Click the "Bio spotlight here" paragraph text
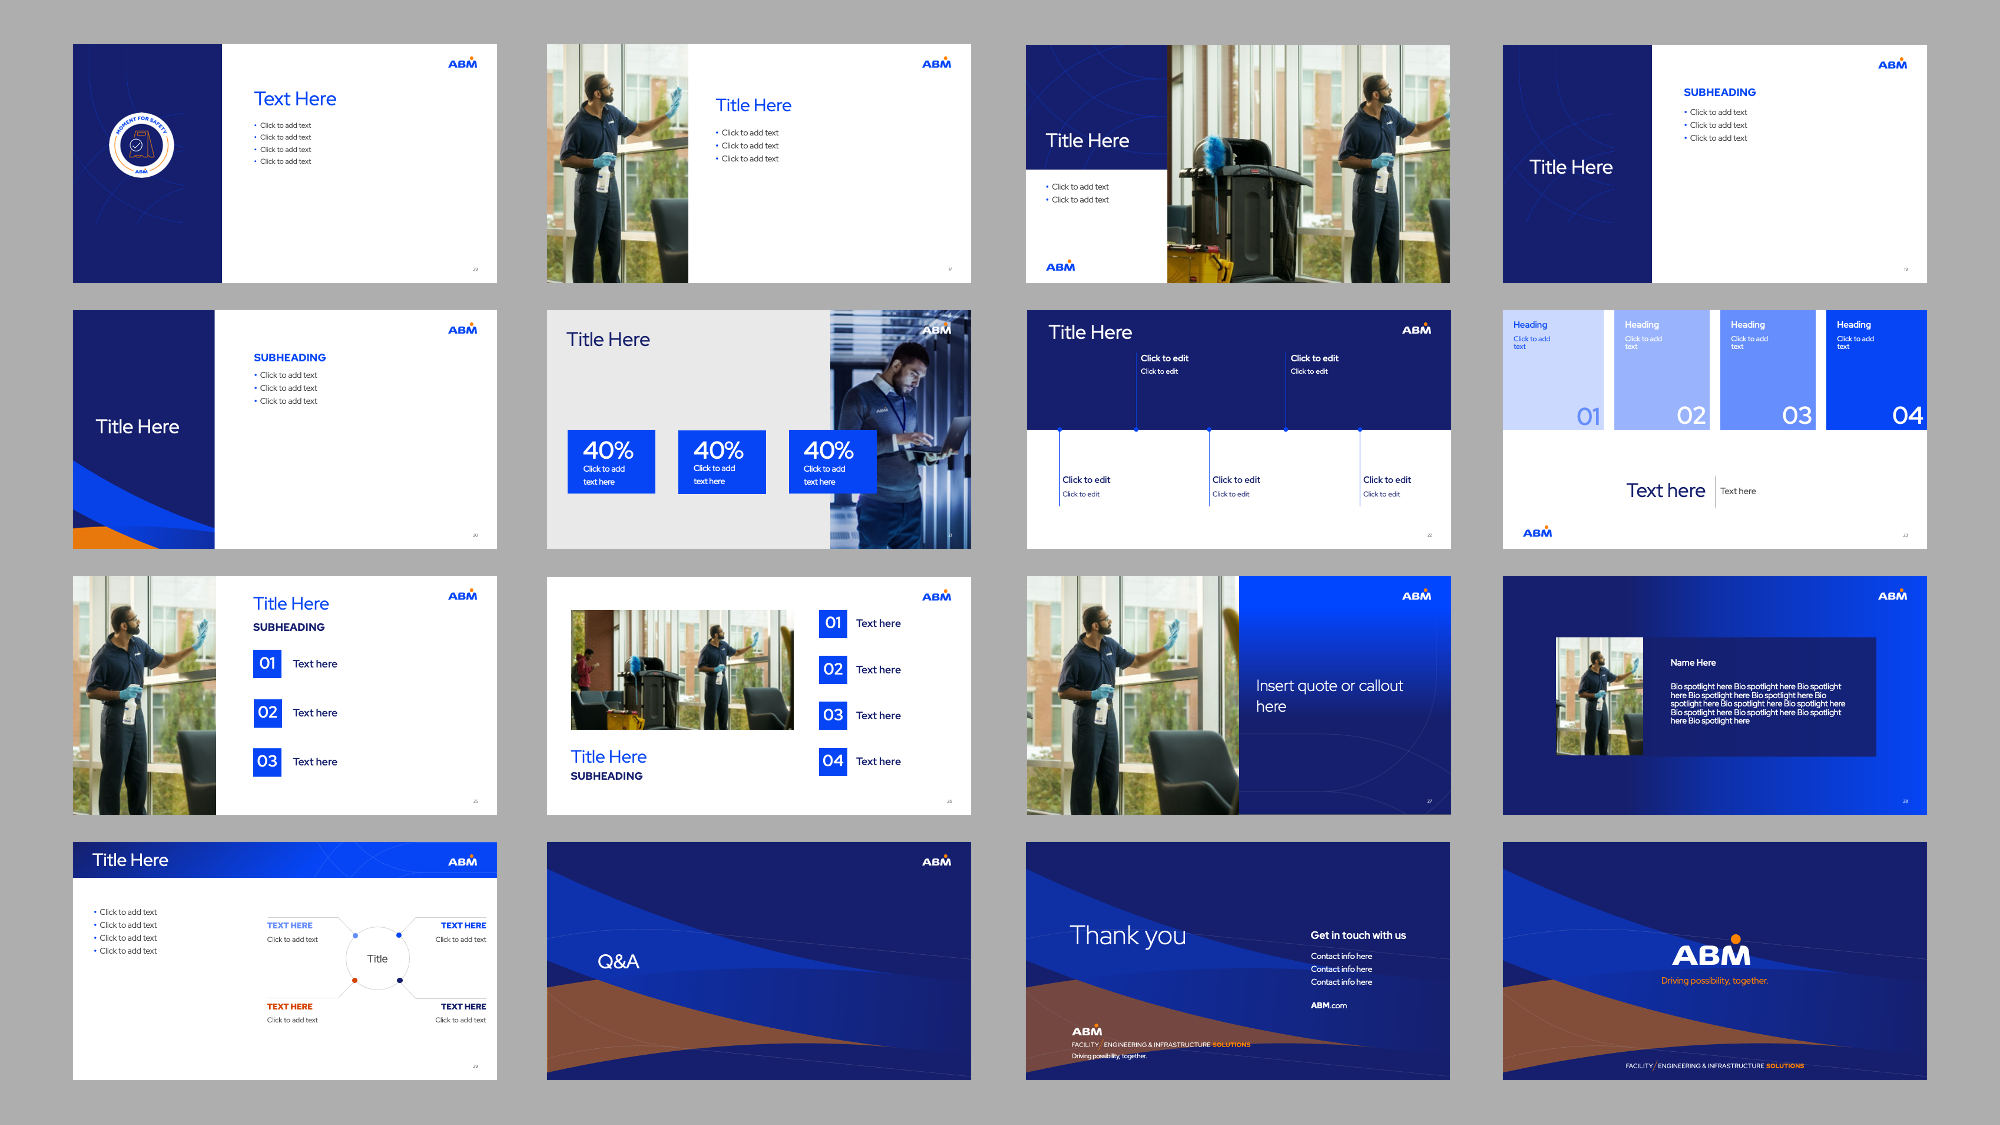The width and height of the screenshot is (2000, 1125). click(1757, 704)
